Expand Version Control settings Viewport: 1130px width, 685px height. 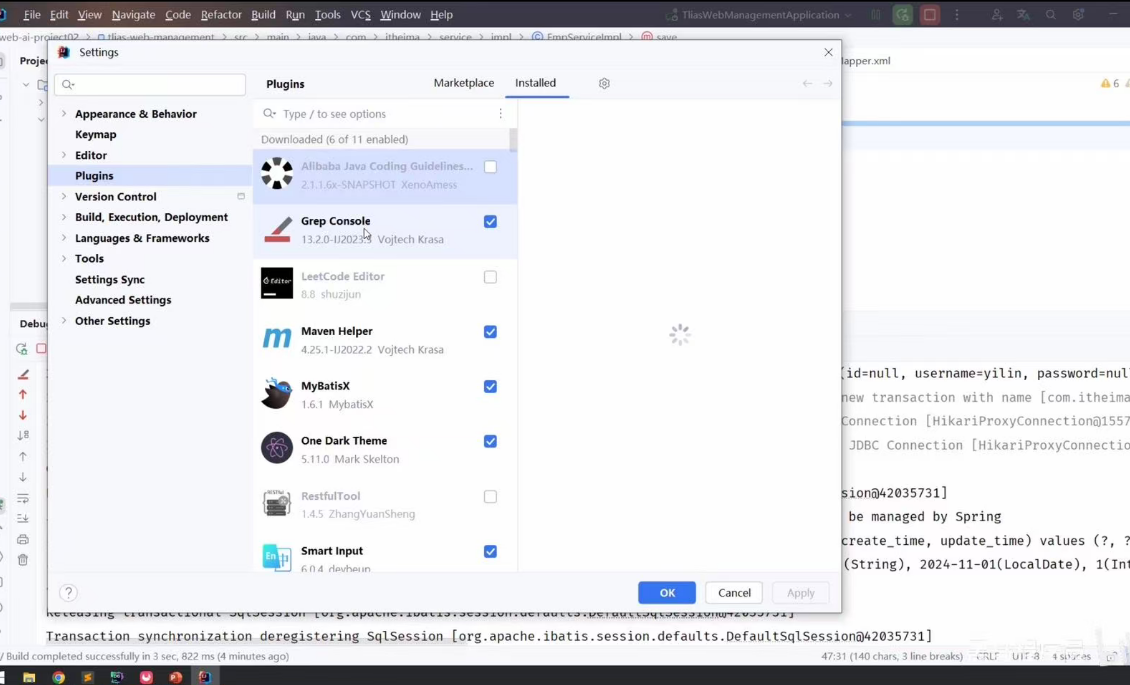click(63, 197)
